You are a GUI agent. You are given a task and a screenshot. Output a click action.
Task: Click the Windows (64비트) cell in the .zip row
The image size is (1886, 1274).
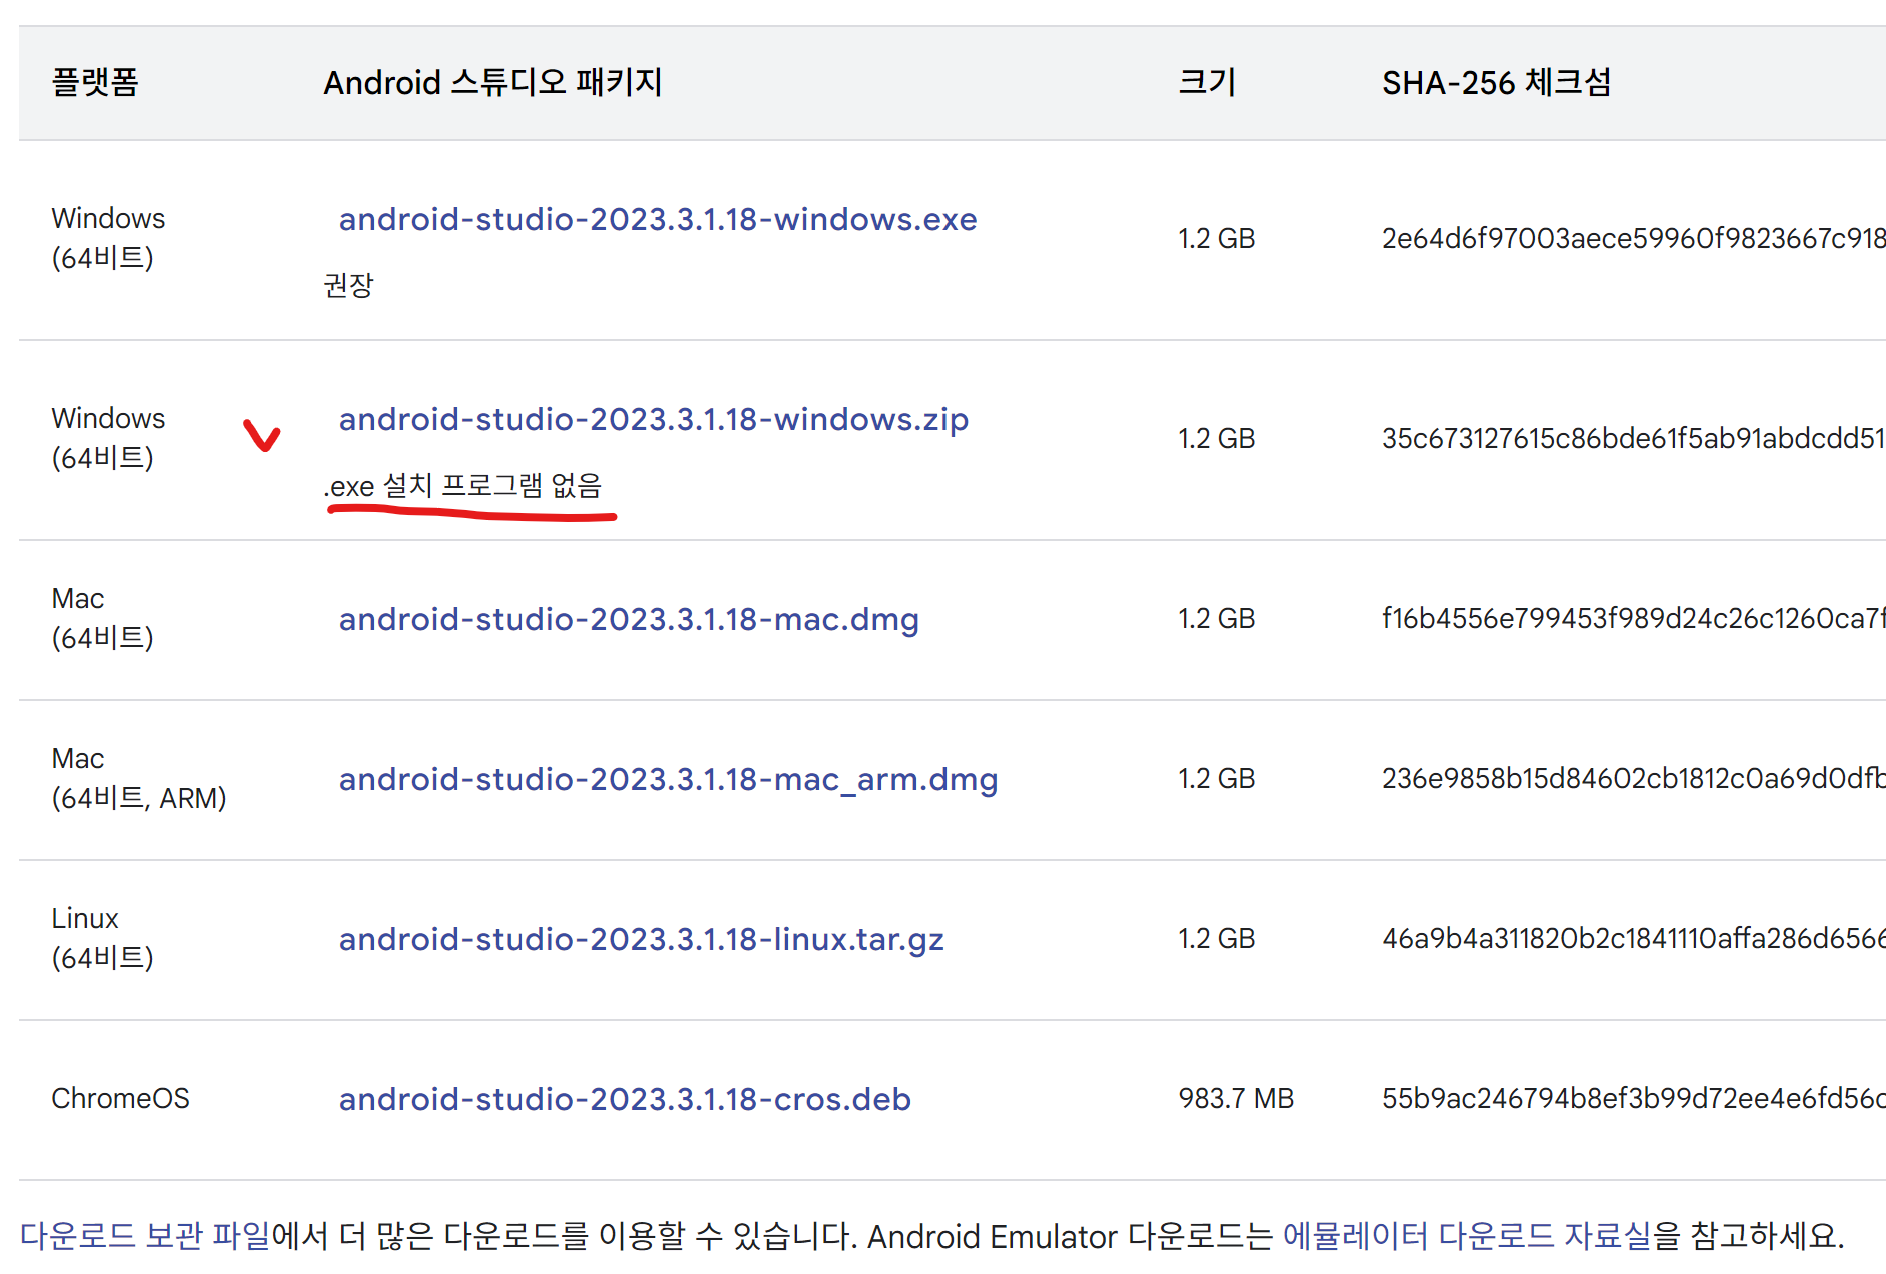point(108,438)
